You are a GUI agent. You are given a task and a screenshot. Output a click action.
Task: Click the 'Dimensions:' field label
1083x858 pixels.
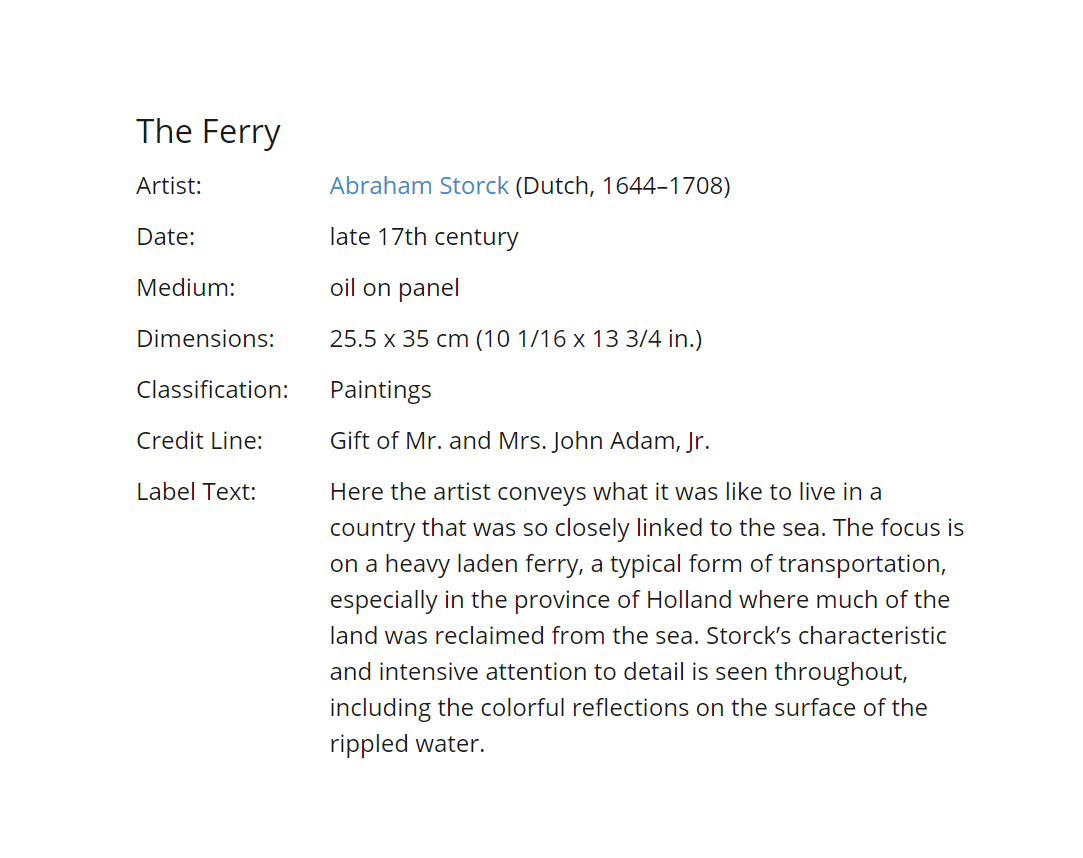pyautogui.click(x=205, y=339)
